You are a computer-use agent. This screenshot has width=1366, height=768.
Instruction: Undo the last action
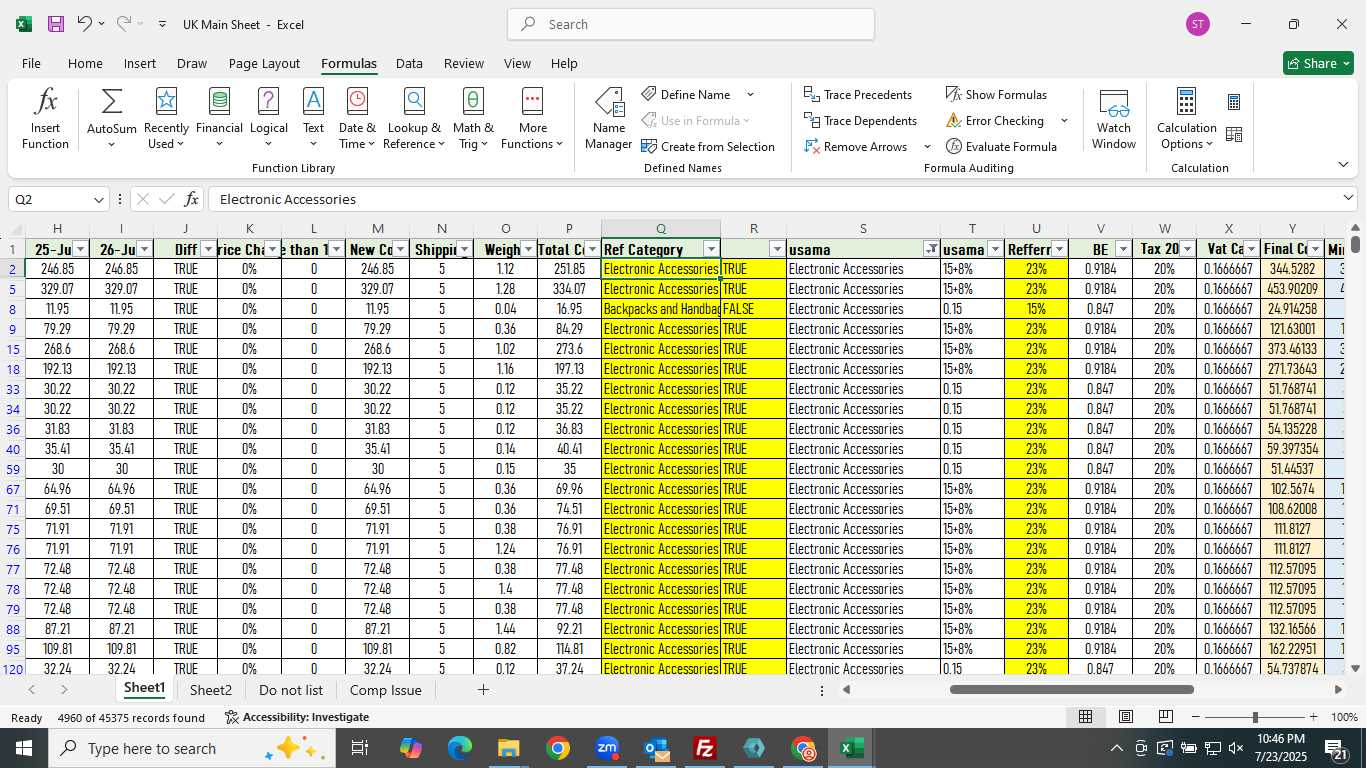tap(85, 24)
